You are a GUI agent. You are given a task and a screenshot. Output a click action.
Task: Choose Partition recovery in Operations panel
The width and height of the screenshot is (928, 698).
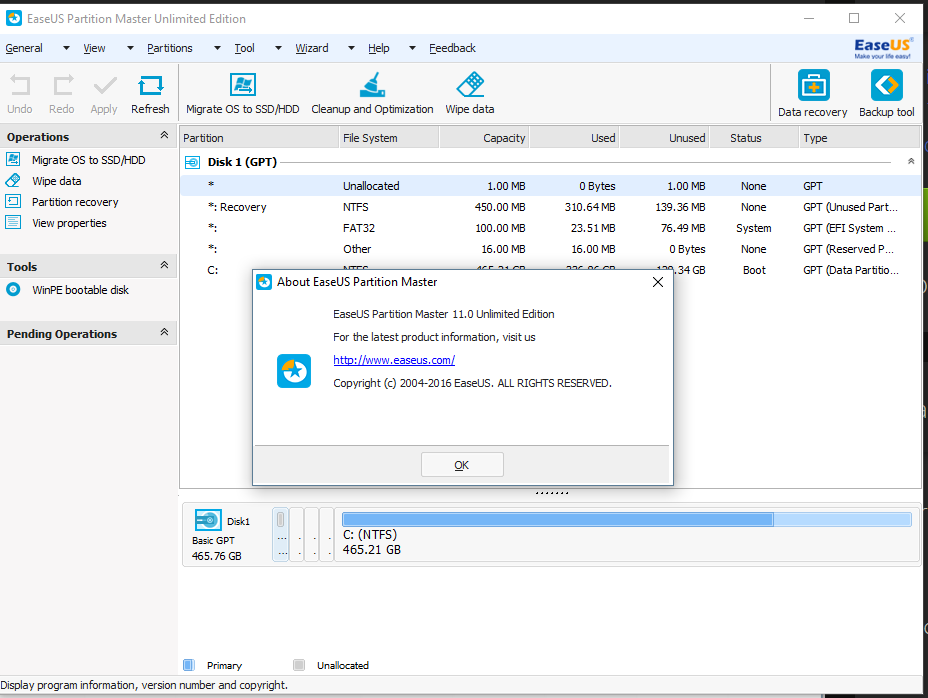click(x=75, y=202)
